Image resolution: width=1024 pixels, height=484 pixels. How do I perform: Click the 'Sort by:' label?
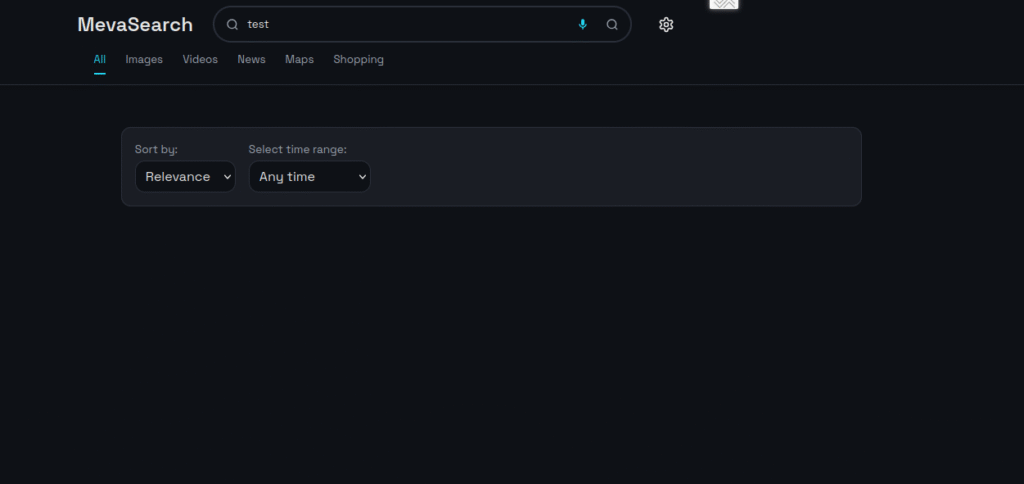click(156, 149)
